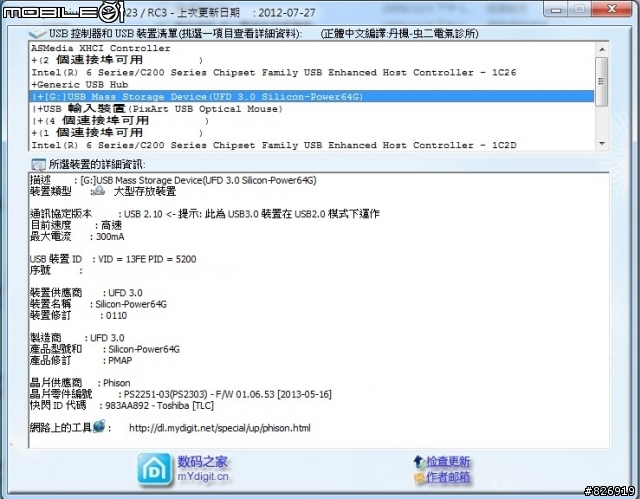Screen dimensions: 640x499
Task: Click the envelope email icon
Action: 419,477
